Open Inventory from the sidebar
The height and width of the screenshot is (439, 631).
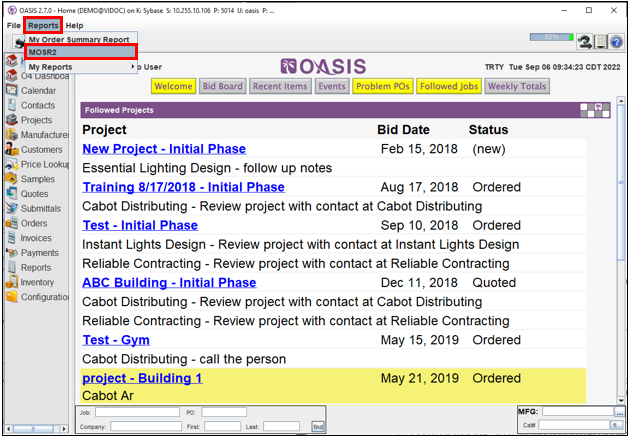click(30, 282)
